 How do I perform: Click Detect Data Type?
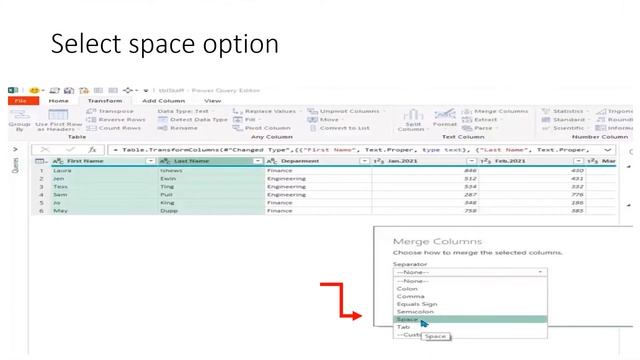pyautogui.click(x=192, y=120)
